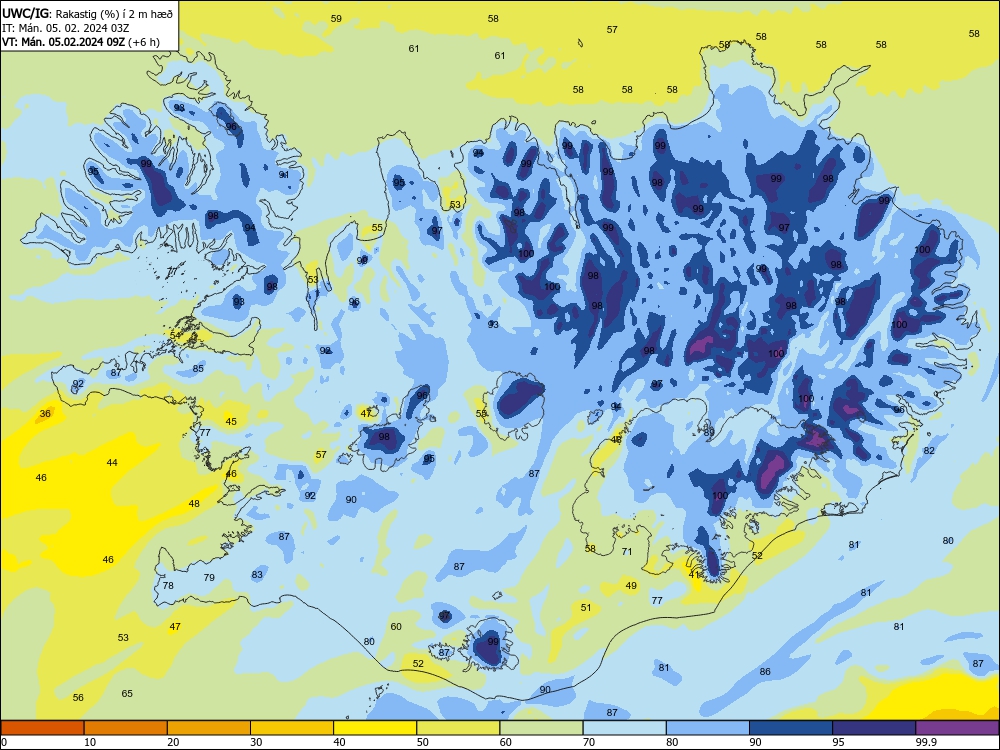This screenshot has height=750, width=1000.
Task: Click the 30–40 legend color swatch
Action: coord(292,727)
